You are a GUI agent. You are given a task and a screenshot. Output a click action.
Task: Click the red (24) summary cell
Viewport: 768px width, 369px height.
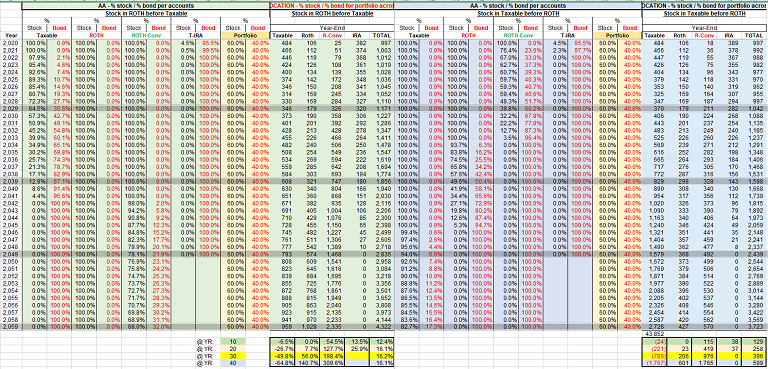click(654, 341)
